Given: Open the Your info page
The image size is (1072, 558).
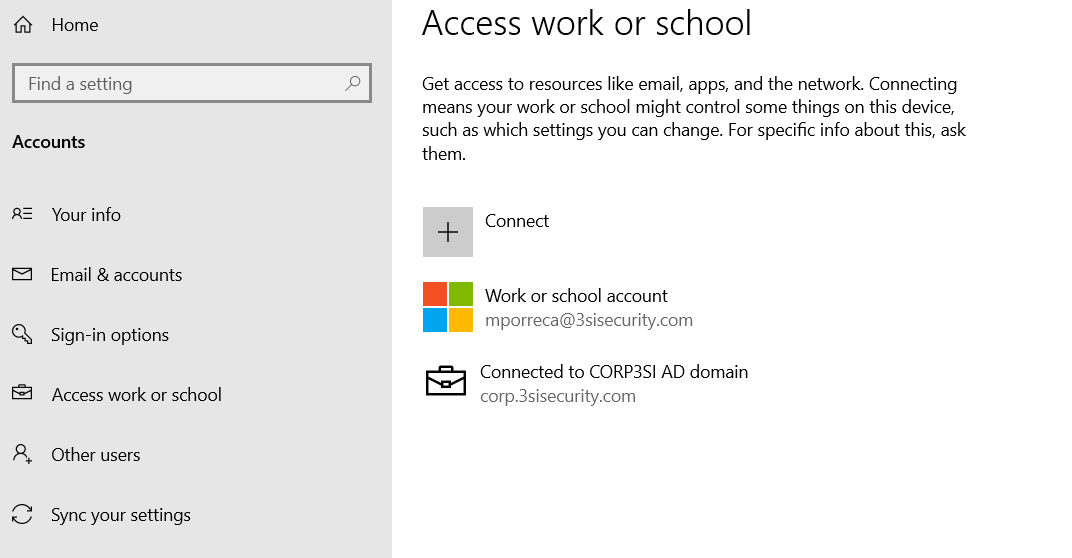Looking at the screenshot, I should pyautogui.click(x=86, y=215).
